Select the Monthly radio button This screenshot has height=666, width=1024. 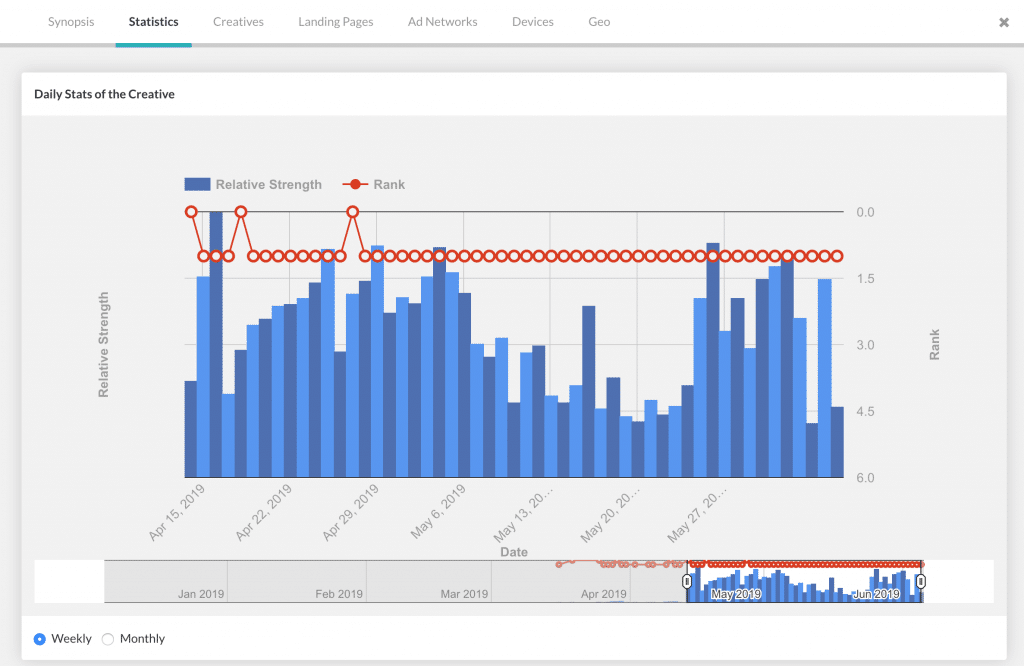(109, 639)
